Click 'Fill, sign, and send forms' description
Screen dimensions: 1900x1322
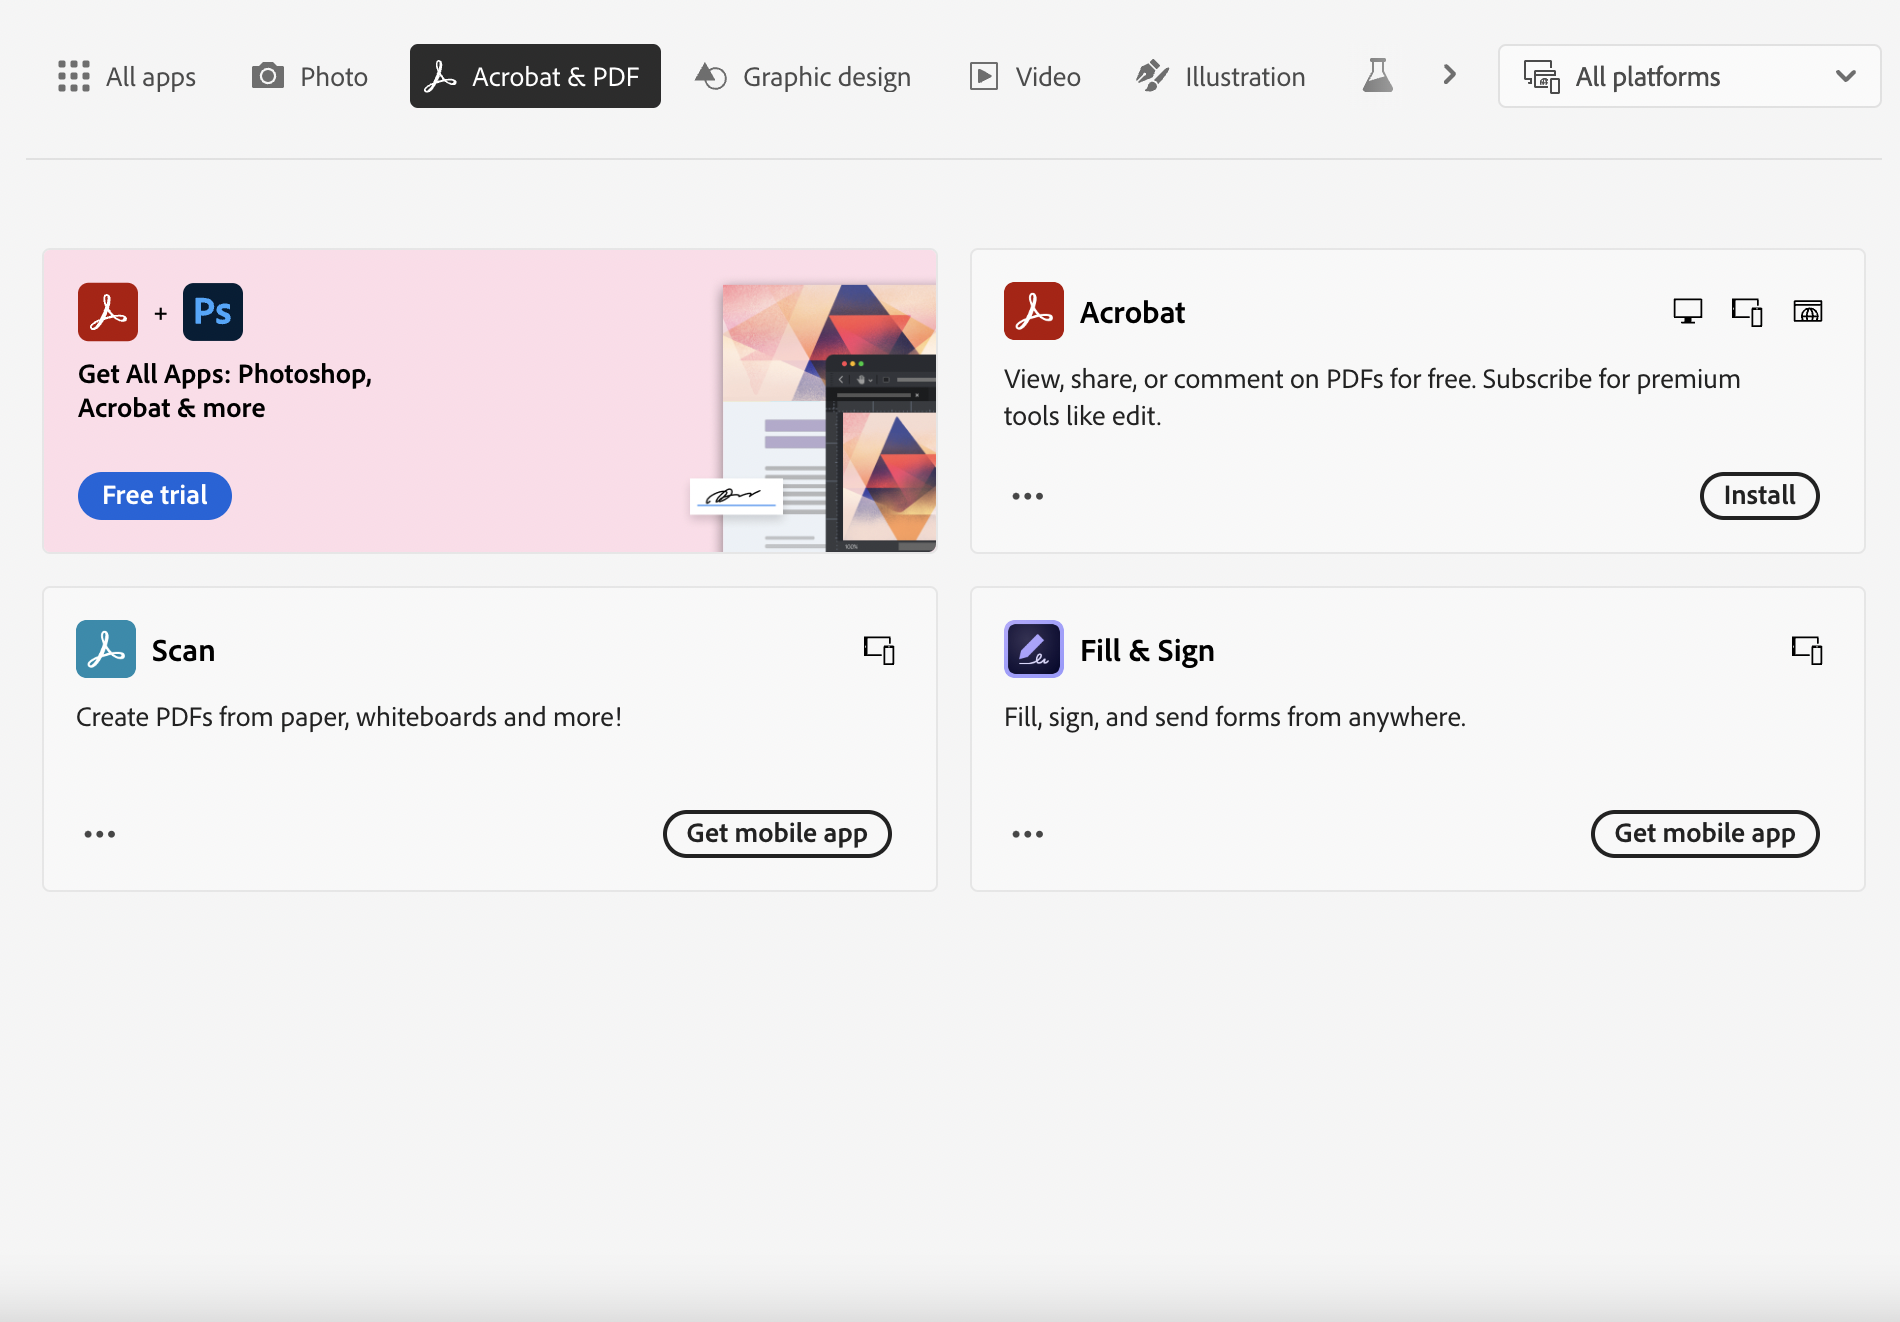1235,717
